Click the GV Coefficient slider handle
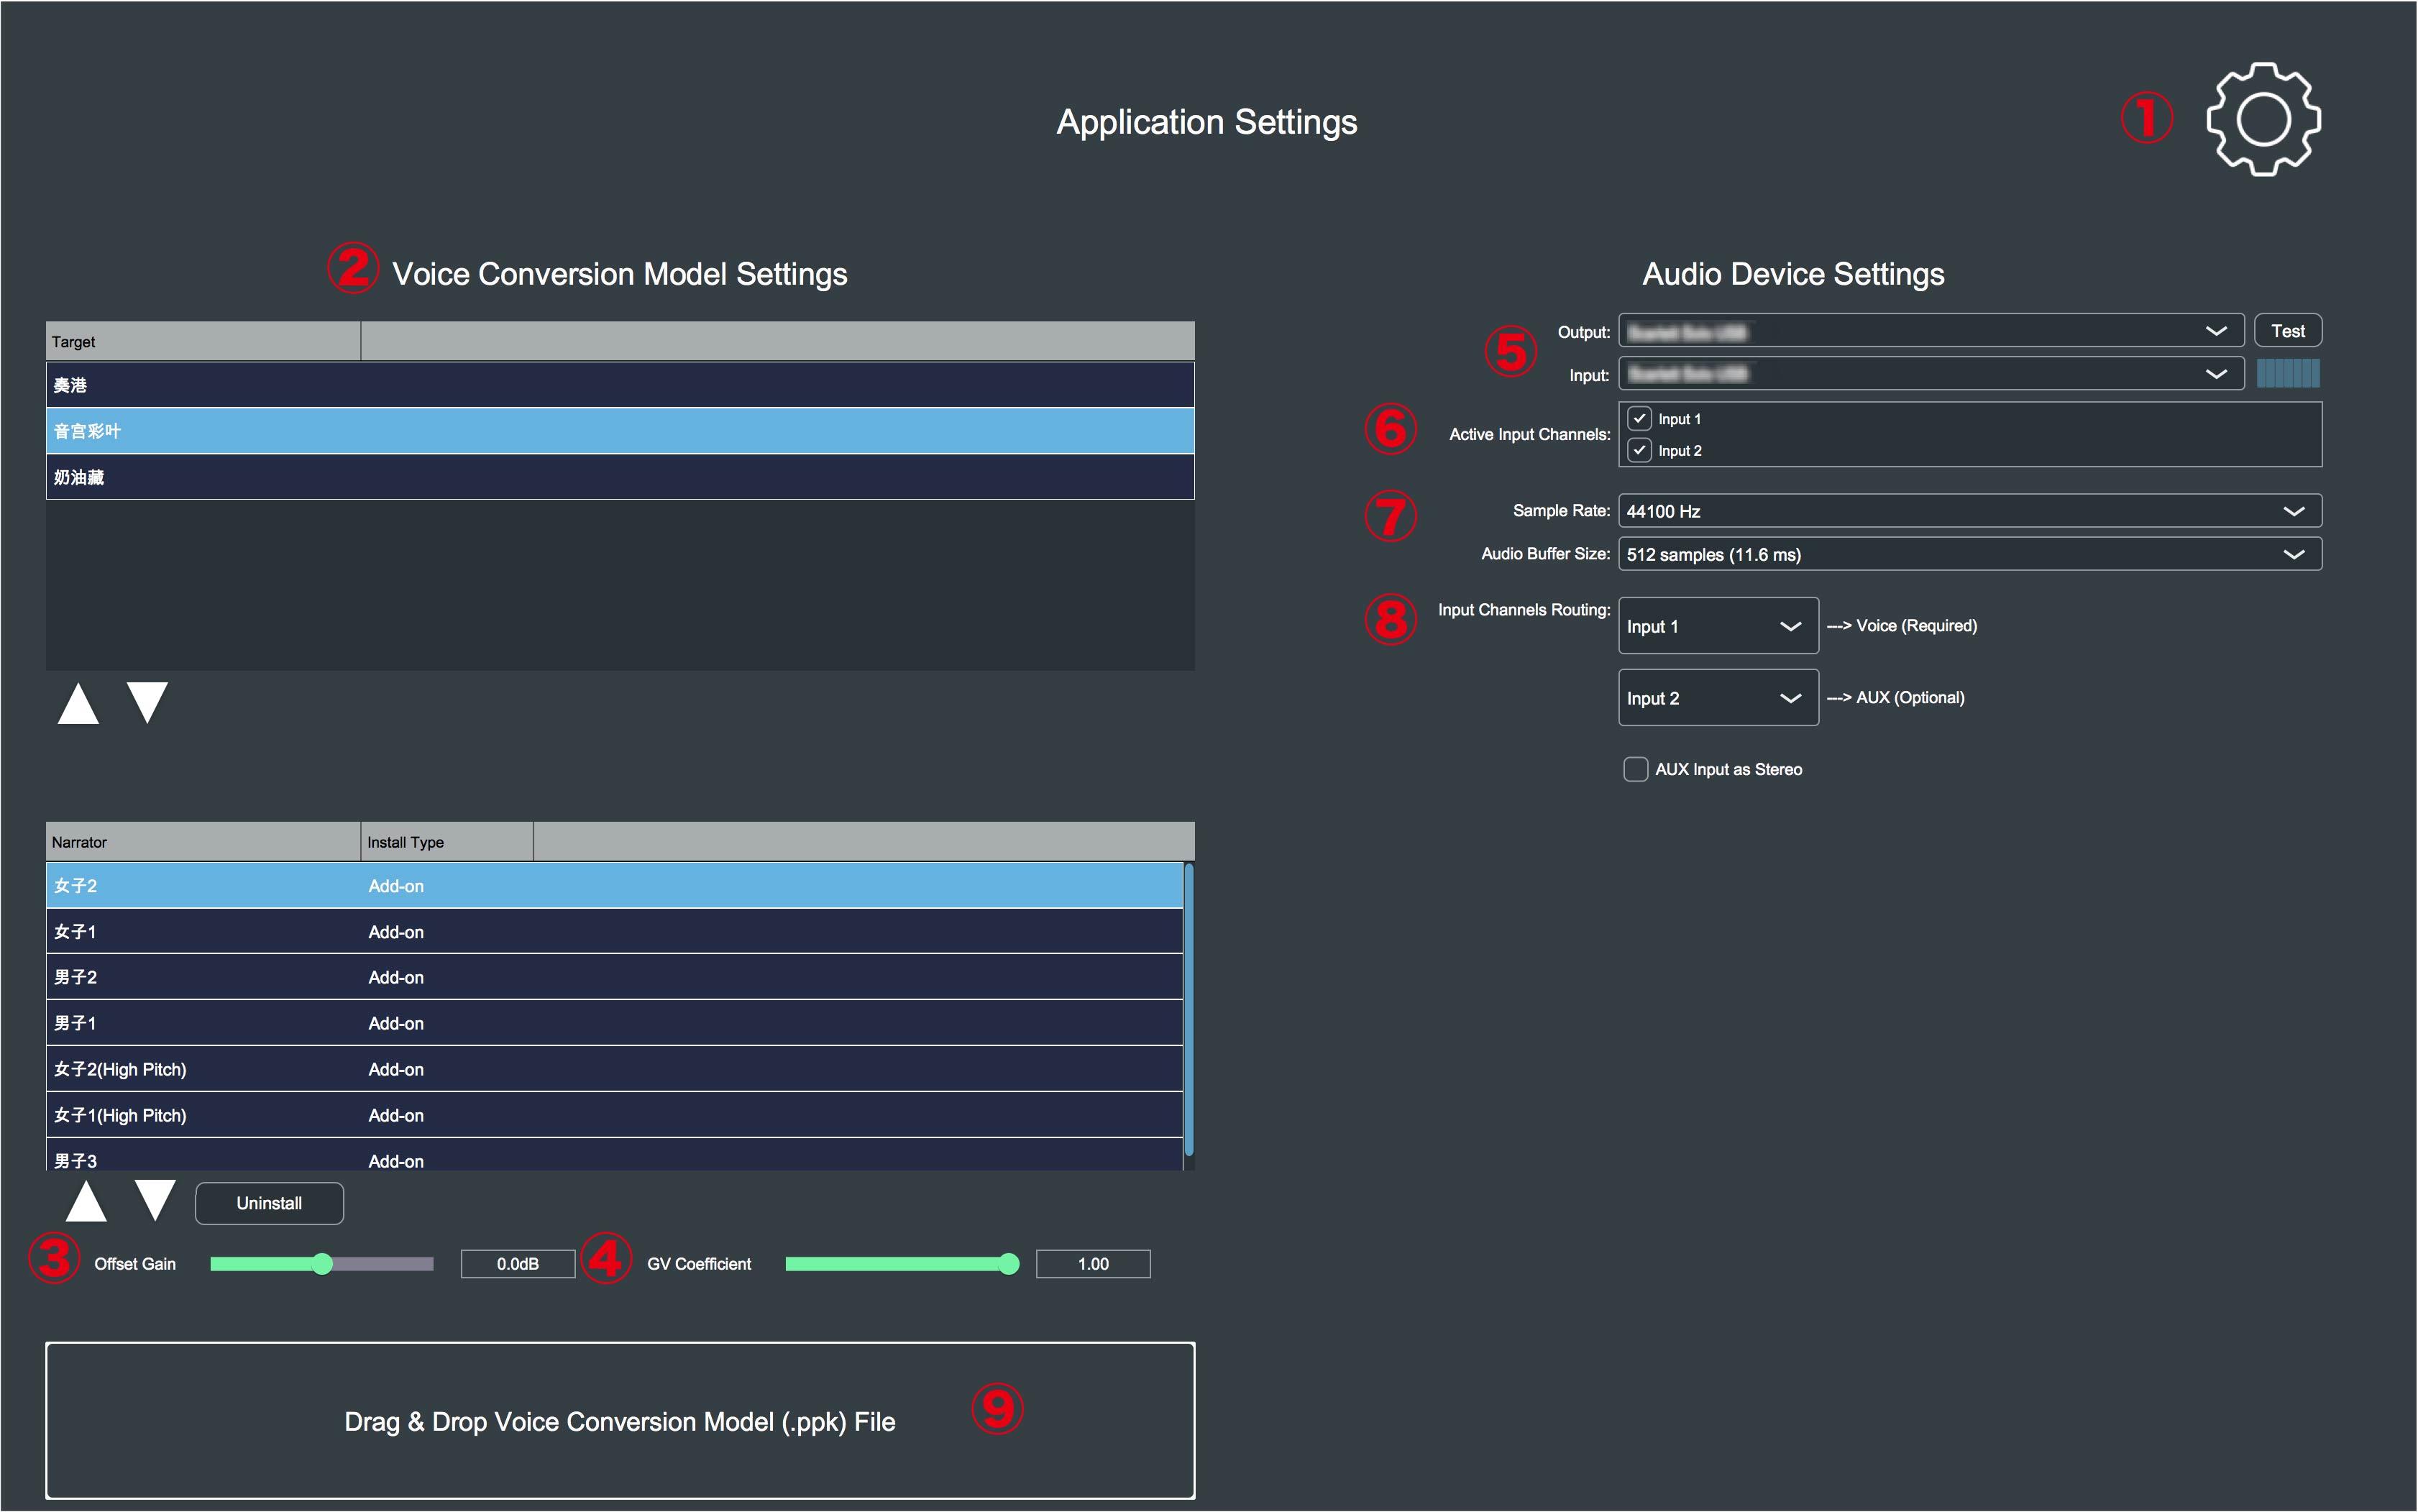Viewport: 2418px width, 1512px height. coord(1009,1264)
